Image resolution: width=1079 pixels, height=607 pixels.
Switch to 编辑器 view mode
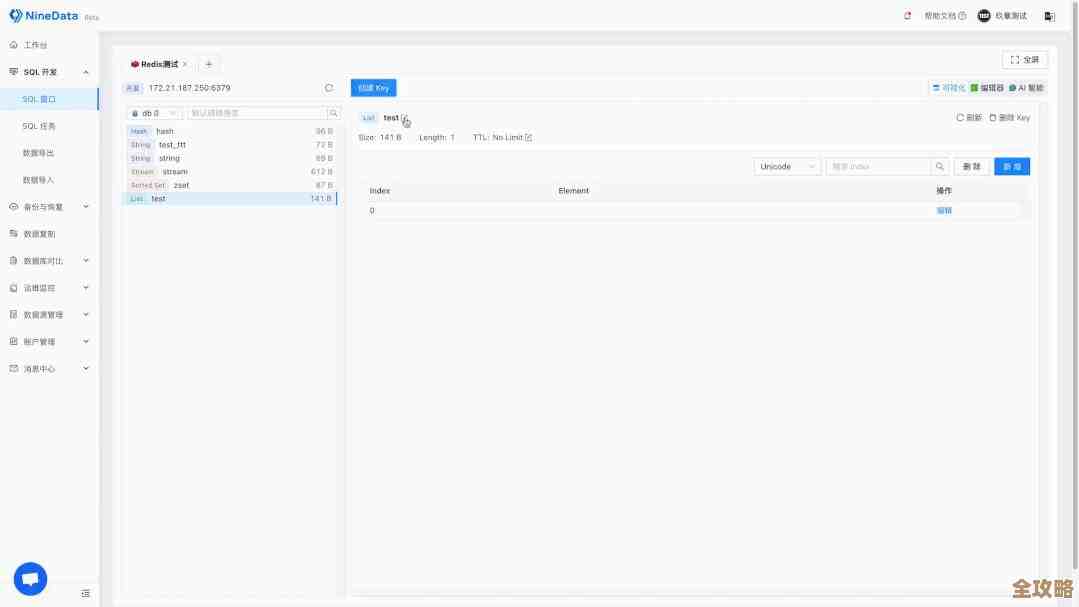tap(987, 88)
